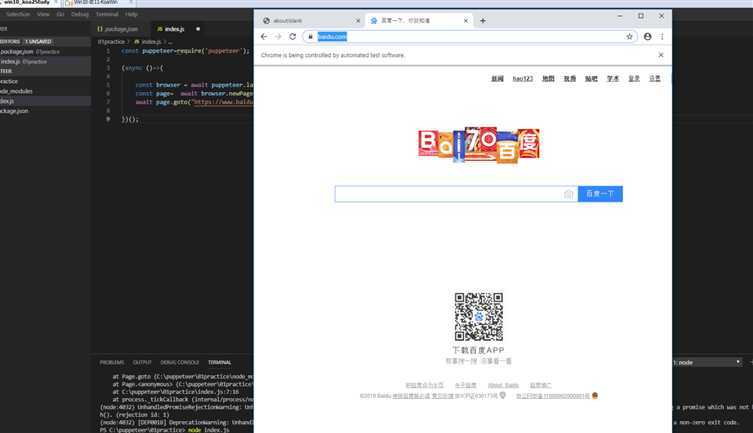Open the View menu in VS Code

coord(43,14)
